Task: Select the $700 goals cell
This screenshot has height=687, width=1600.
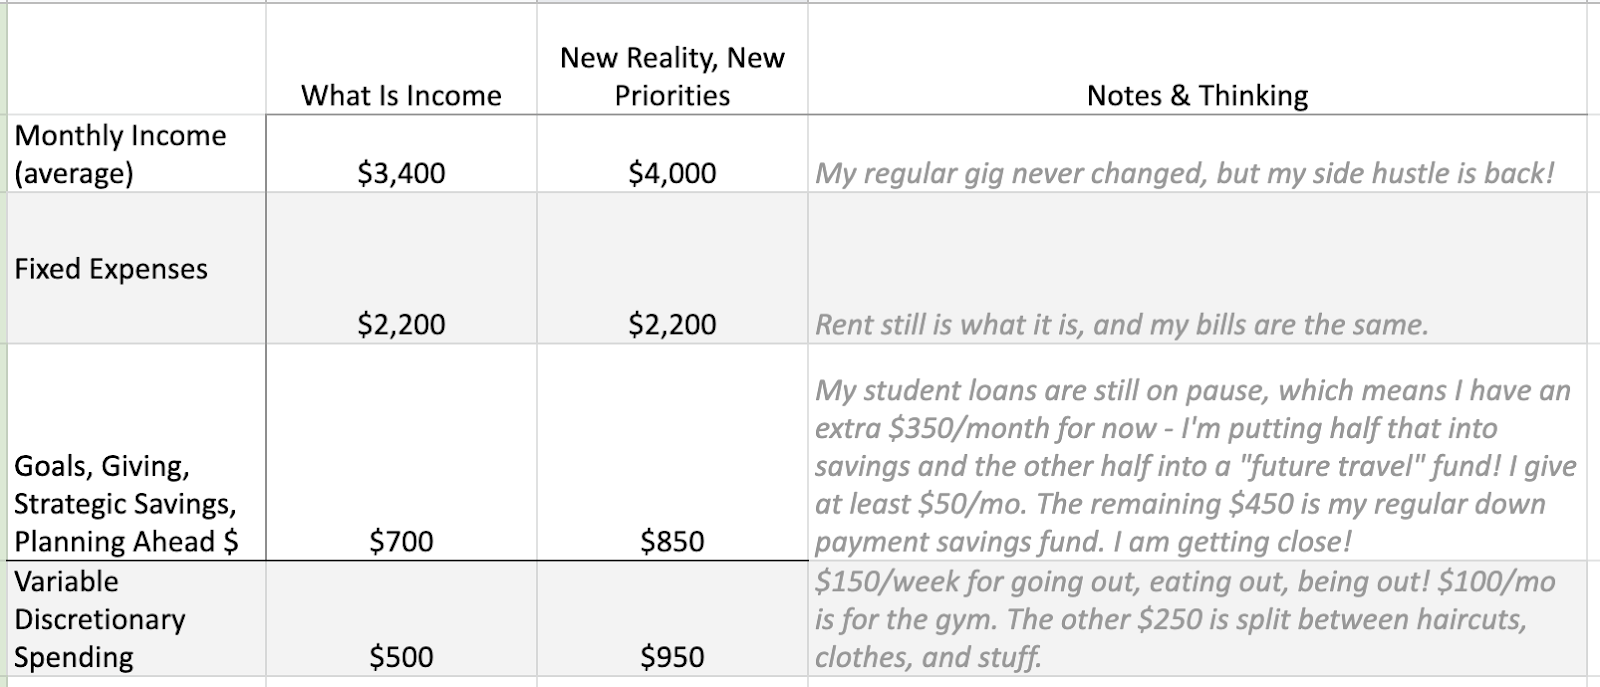Action: click(401, 452)
